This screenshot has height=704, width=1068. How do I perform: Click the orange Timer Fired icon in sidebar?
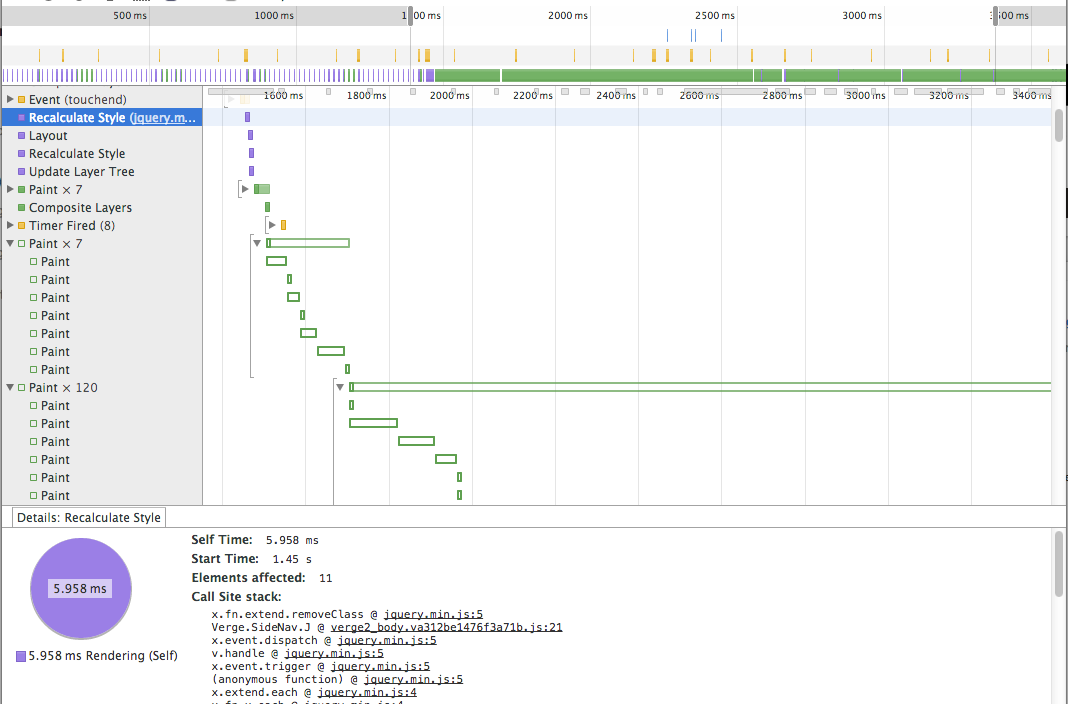[x=21, y=226]
